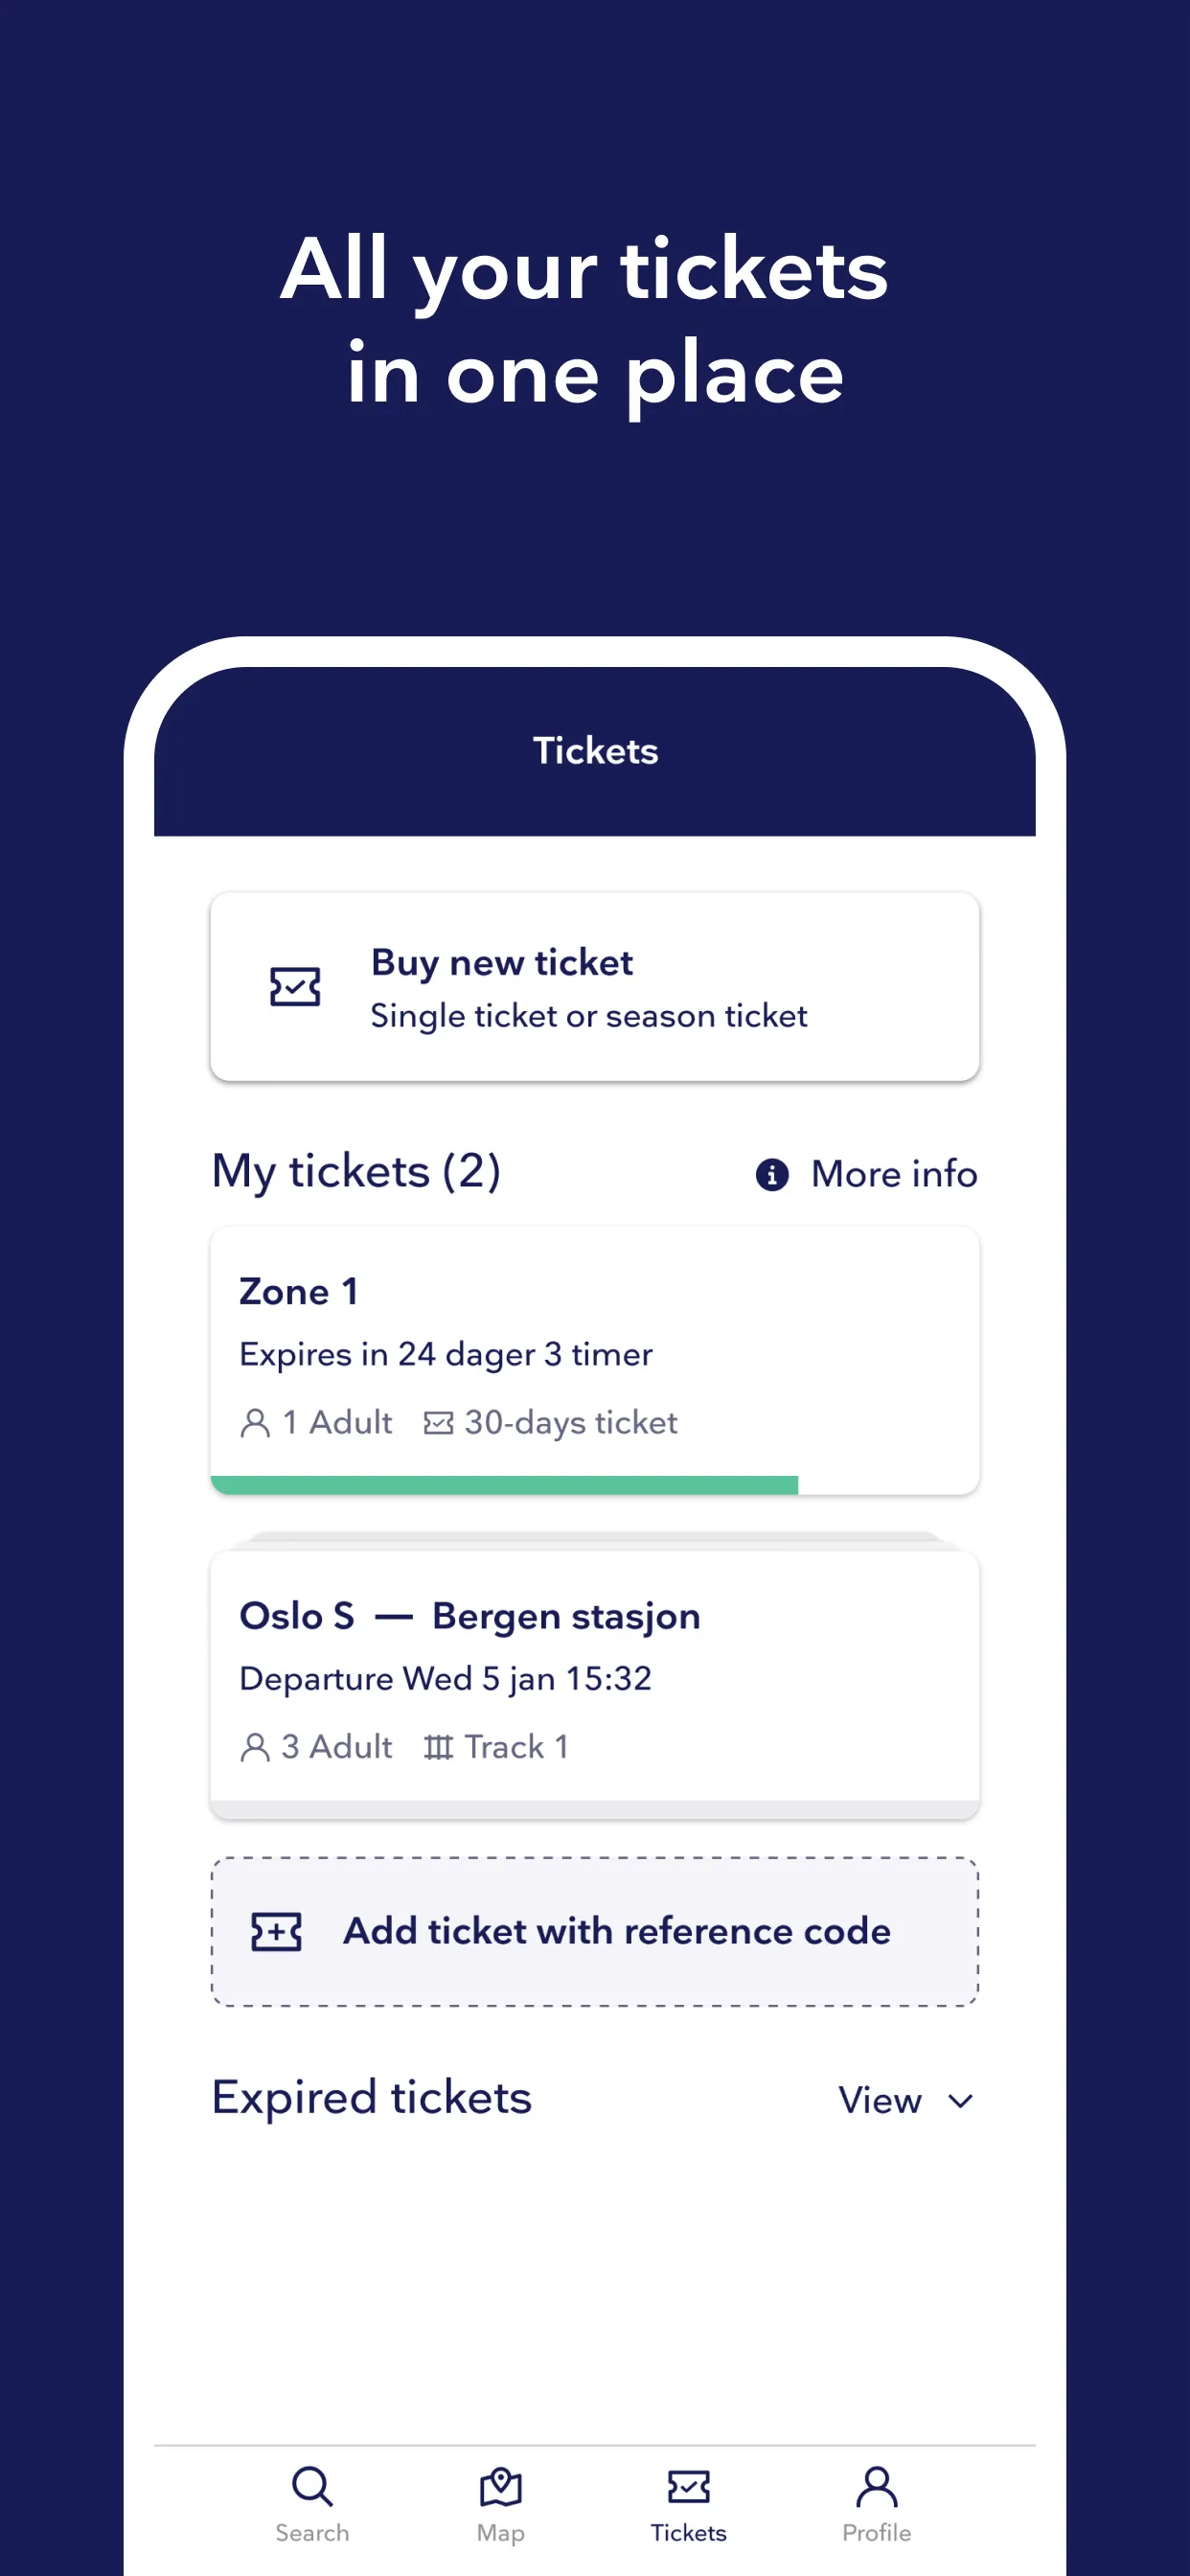This screenshot has width=1190, height=2576.
Task: Select the Tickets icon in bottom bar
Action: click(688, 2486)
